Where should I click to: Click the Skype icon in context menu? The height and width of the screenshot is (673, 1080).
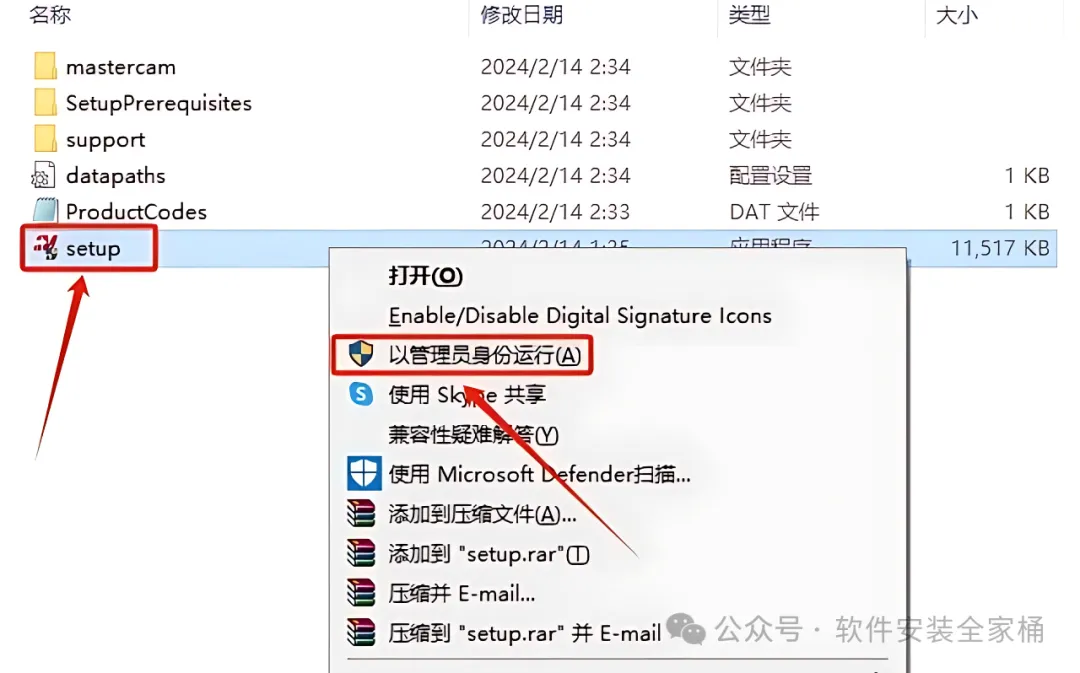(361, 394)
